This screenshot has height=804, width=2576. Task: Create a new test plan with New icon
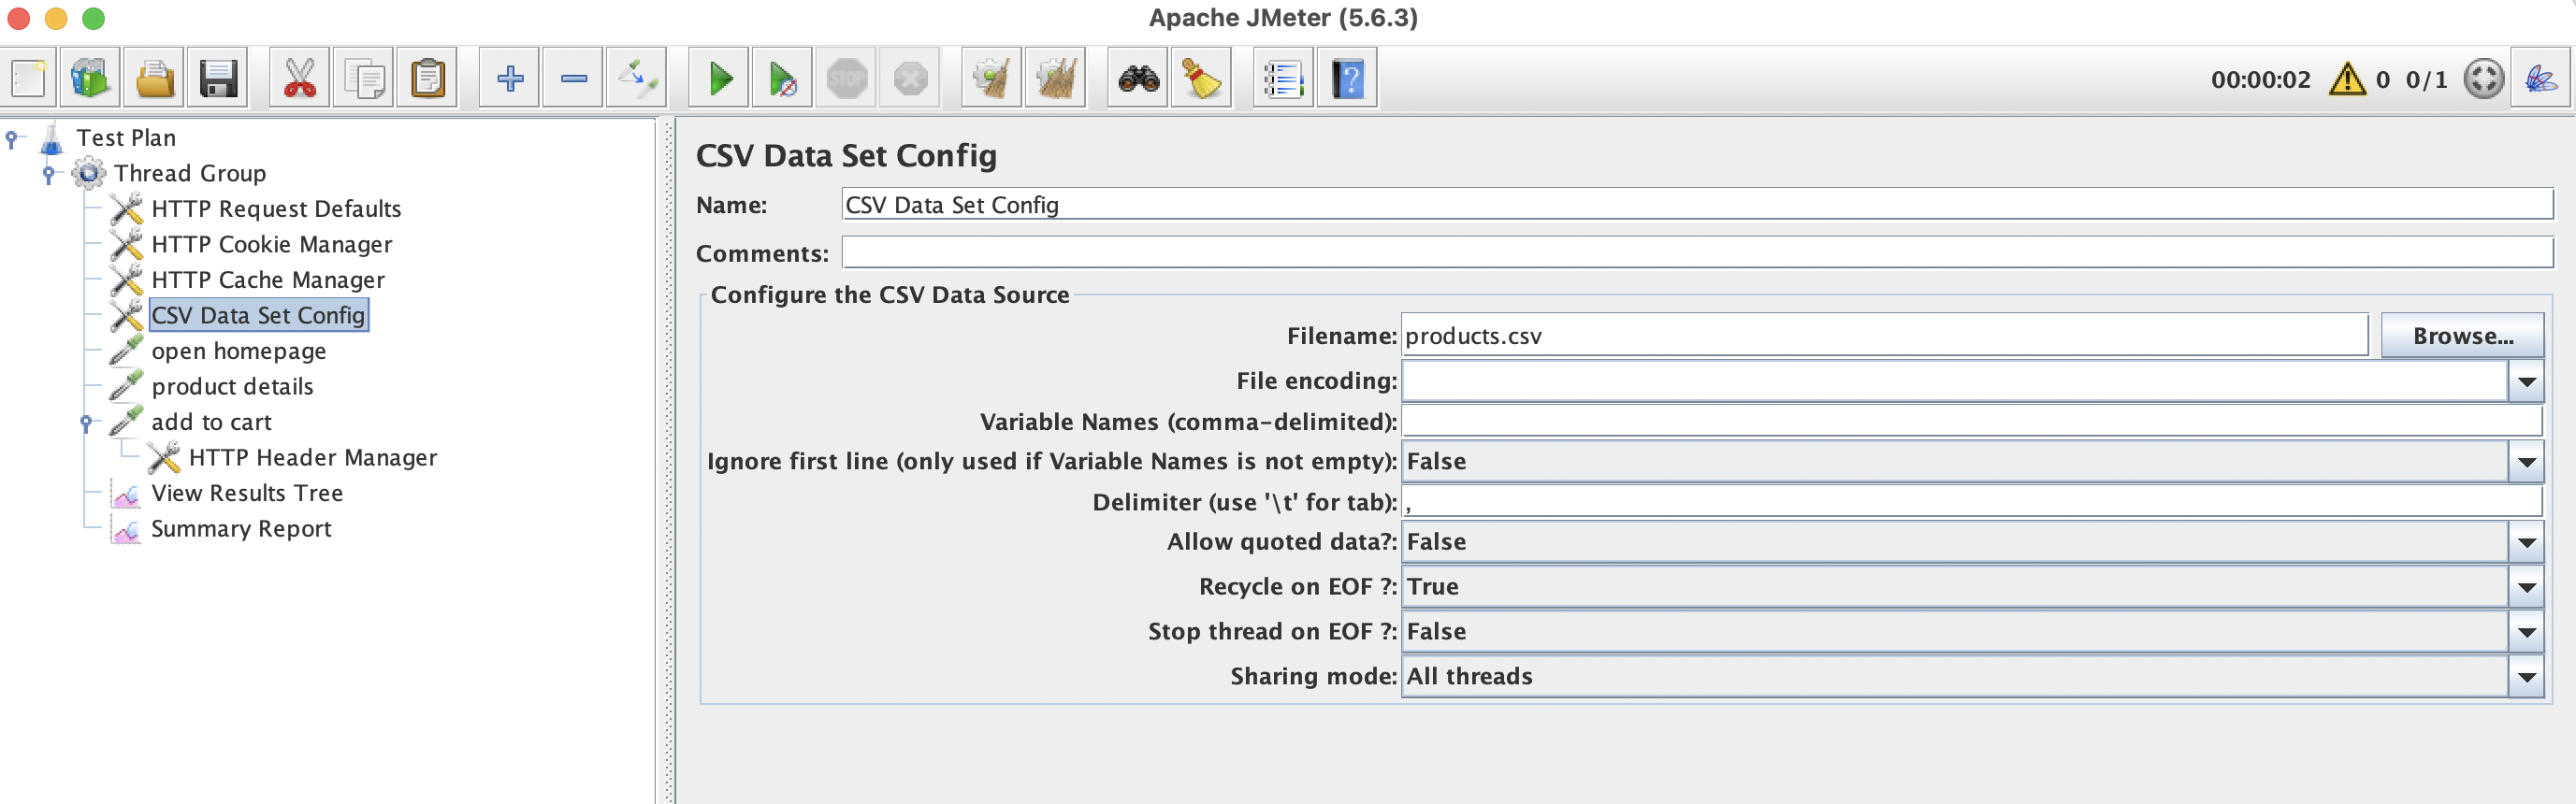(x=29, y=78)
